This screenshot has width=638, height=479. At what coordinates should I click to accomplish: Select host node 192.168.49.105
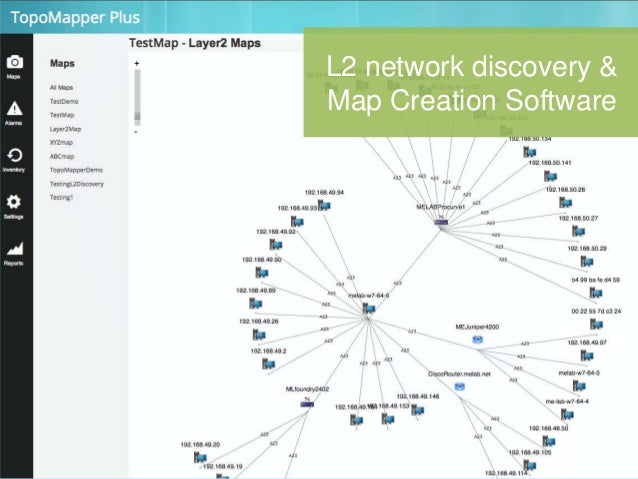529,465
